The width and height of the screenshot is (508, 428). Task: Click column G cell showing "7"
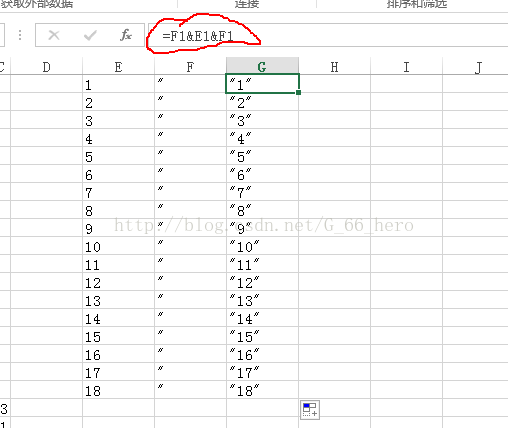click(262, 192)
